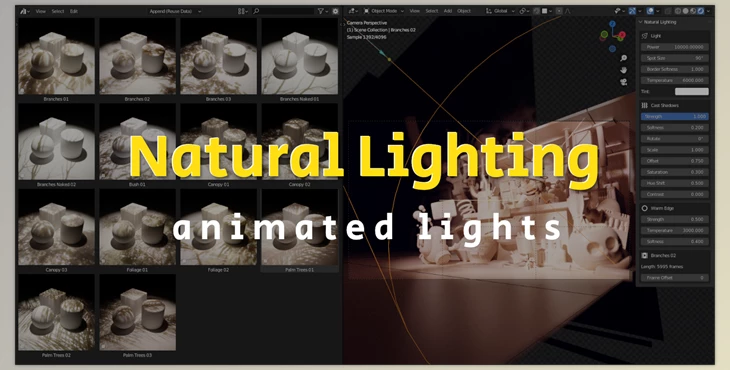The image size is (730, 370).
Task: Click the transform pivot point icon
Action: 523,11
